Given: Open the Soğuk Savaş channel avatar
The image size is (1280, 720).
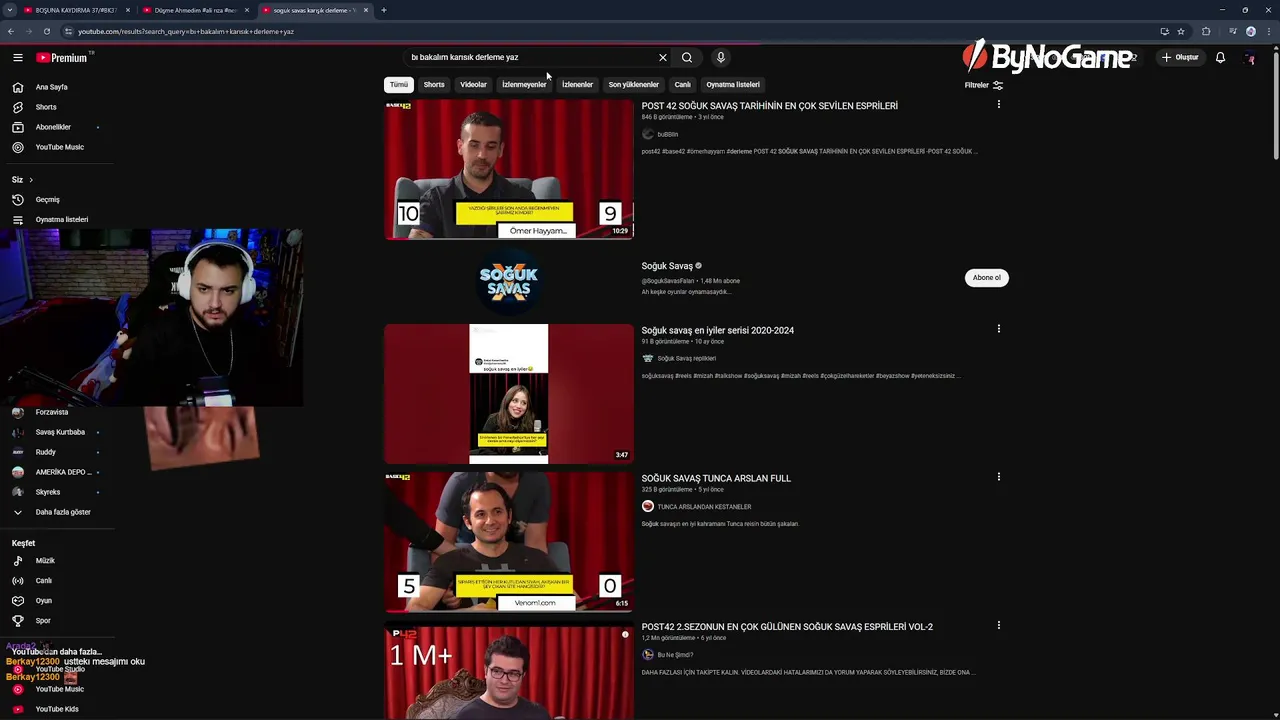Looking at the screenshot, I should [509, 281].
